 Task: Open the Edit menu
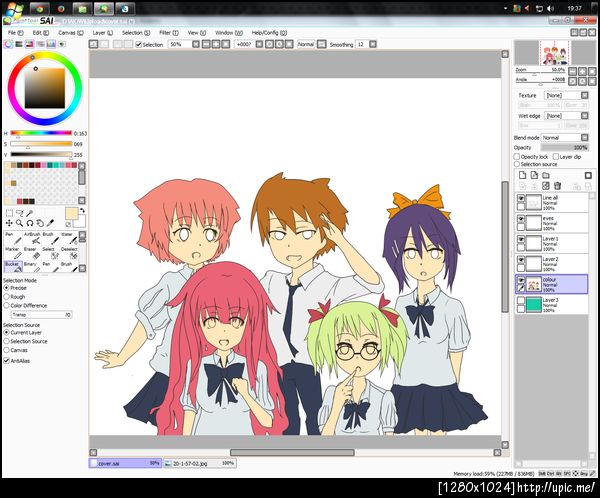[x=41, y=33]
